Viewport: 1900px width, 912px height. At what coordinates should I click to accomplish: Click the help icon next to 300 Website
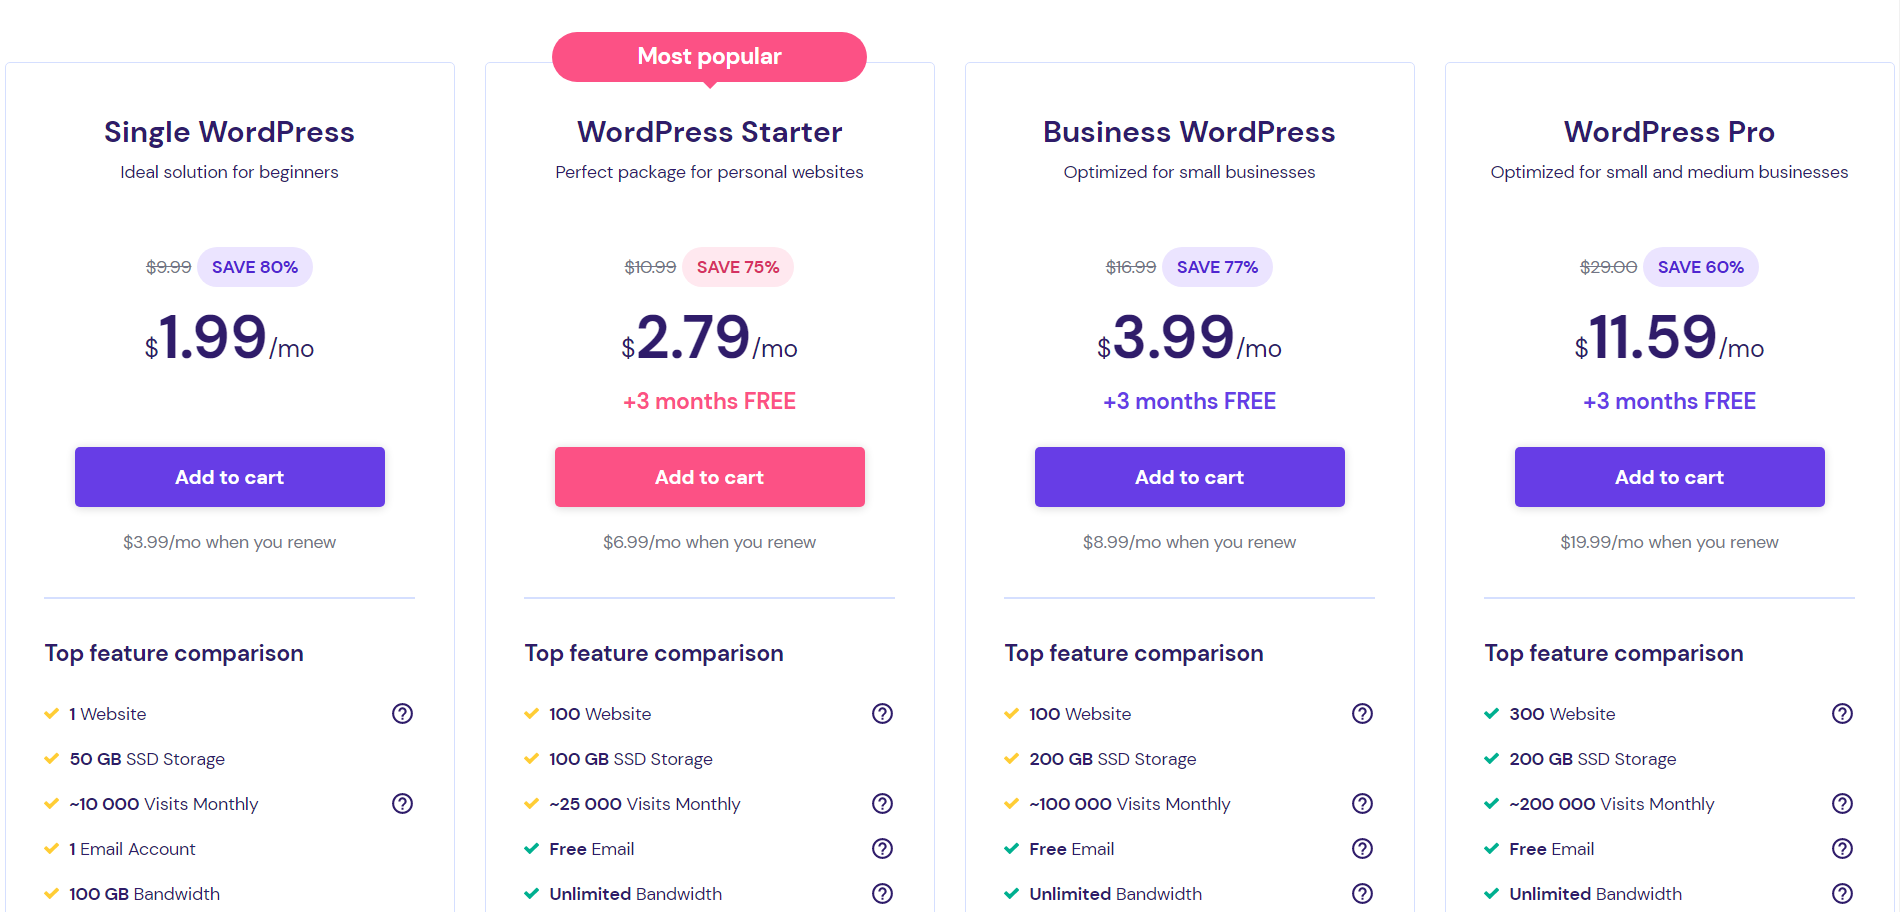1843,713
